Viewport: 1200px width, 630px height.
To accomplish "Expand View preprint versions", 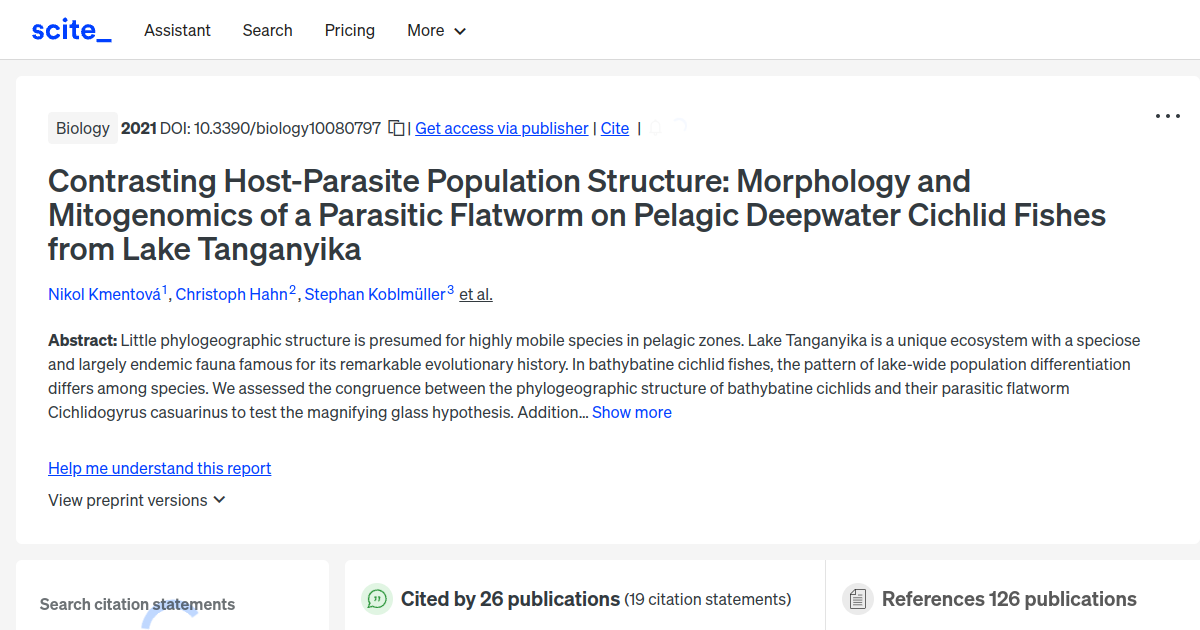I will coord(137,500).
